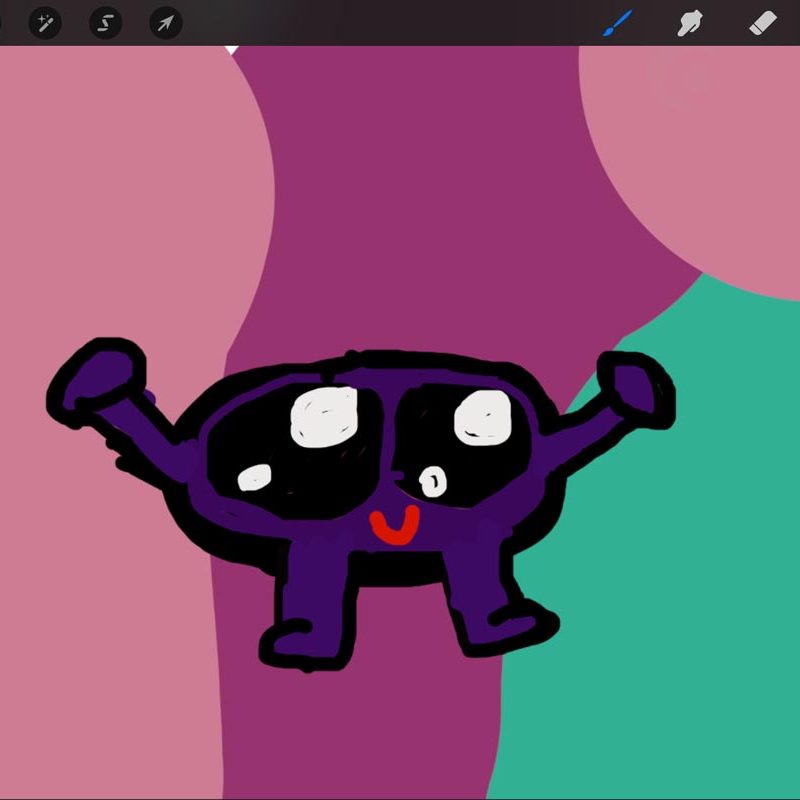Select the Transform arrow tool
This screenshot has height=800, width=800.
tap(165, 22)
